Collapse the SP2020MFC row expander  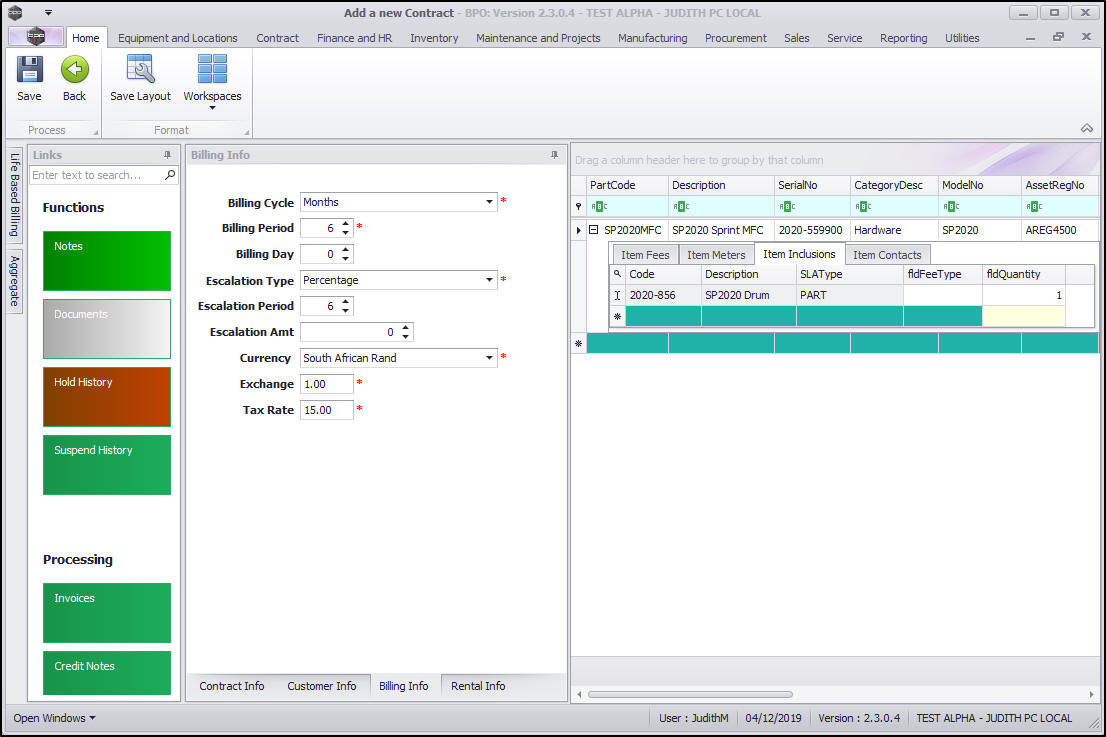(593, 230)
